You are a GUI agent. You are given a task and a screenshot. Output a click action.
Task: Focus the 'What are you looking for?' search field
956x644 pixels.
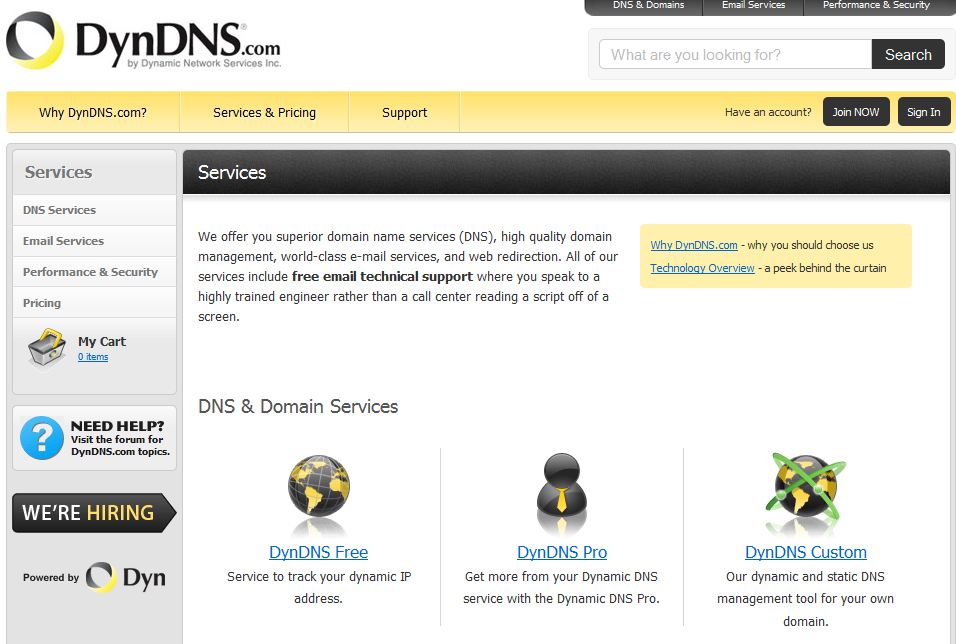click(735, 55)
